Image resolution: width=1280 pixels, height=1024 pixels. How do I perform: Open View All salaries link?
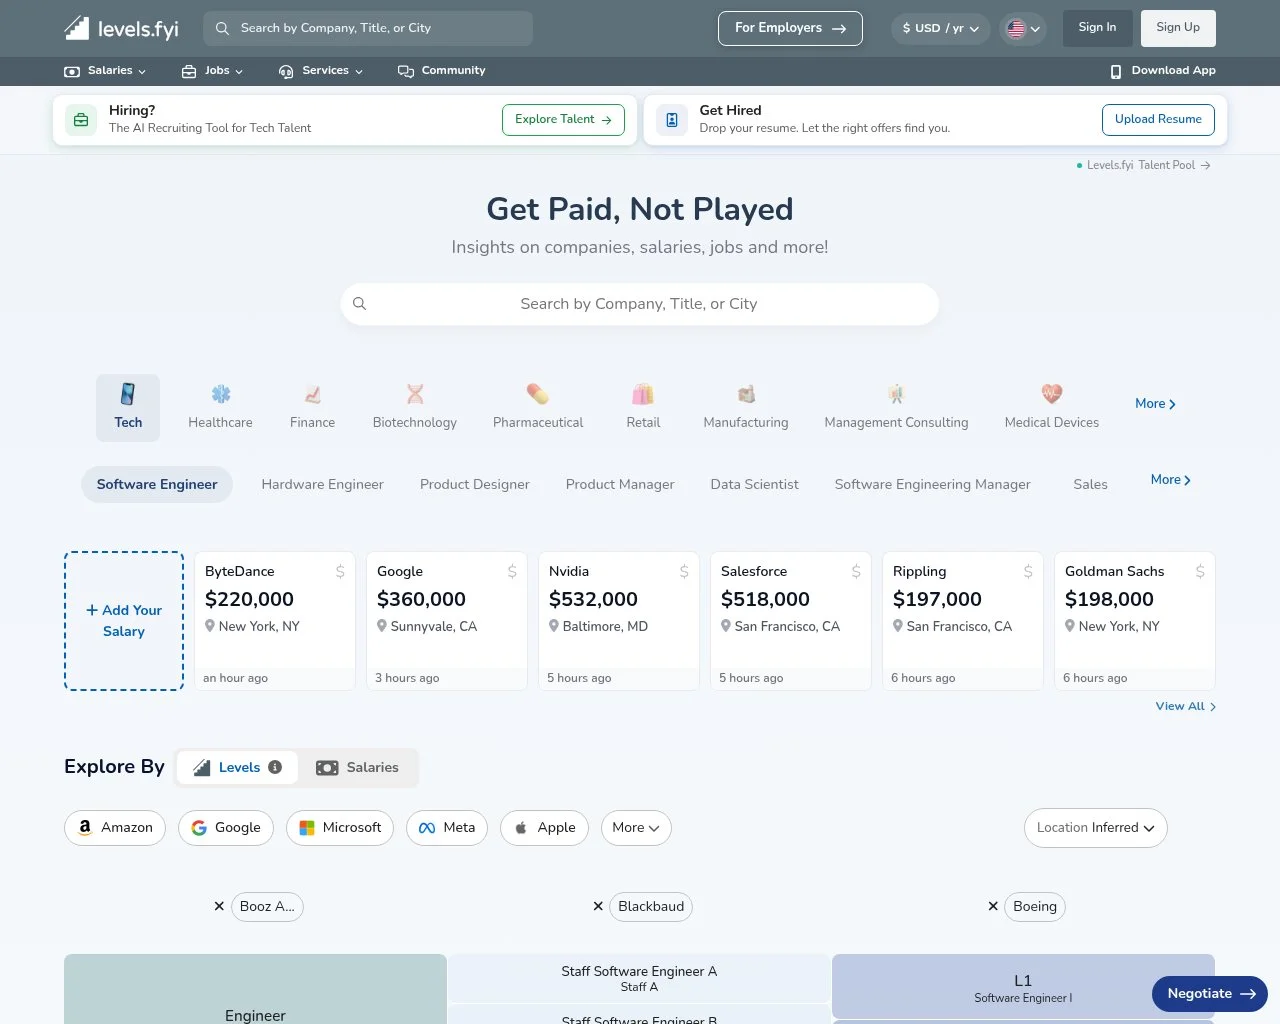pos(1186,706)
